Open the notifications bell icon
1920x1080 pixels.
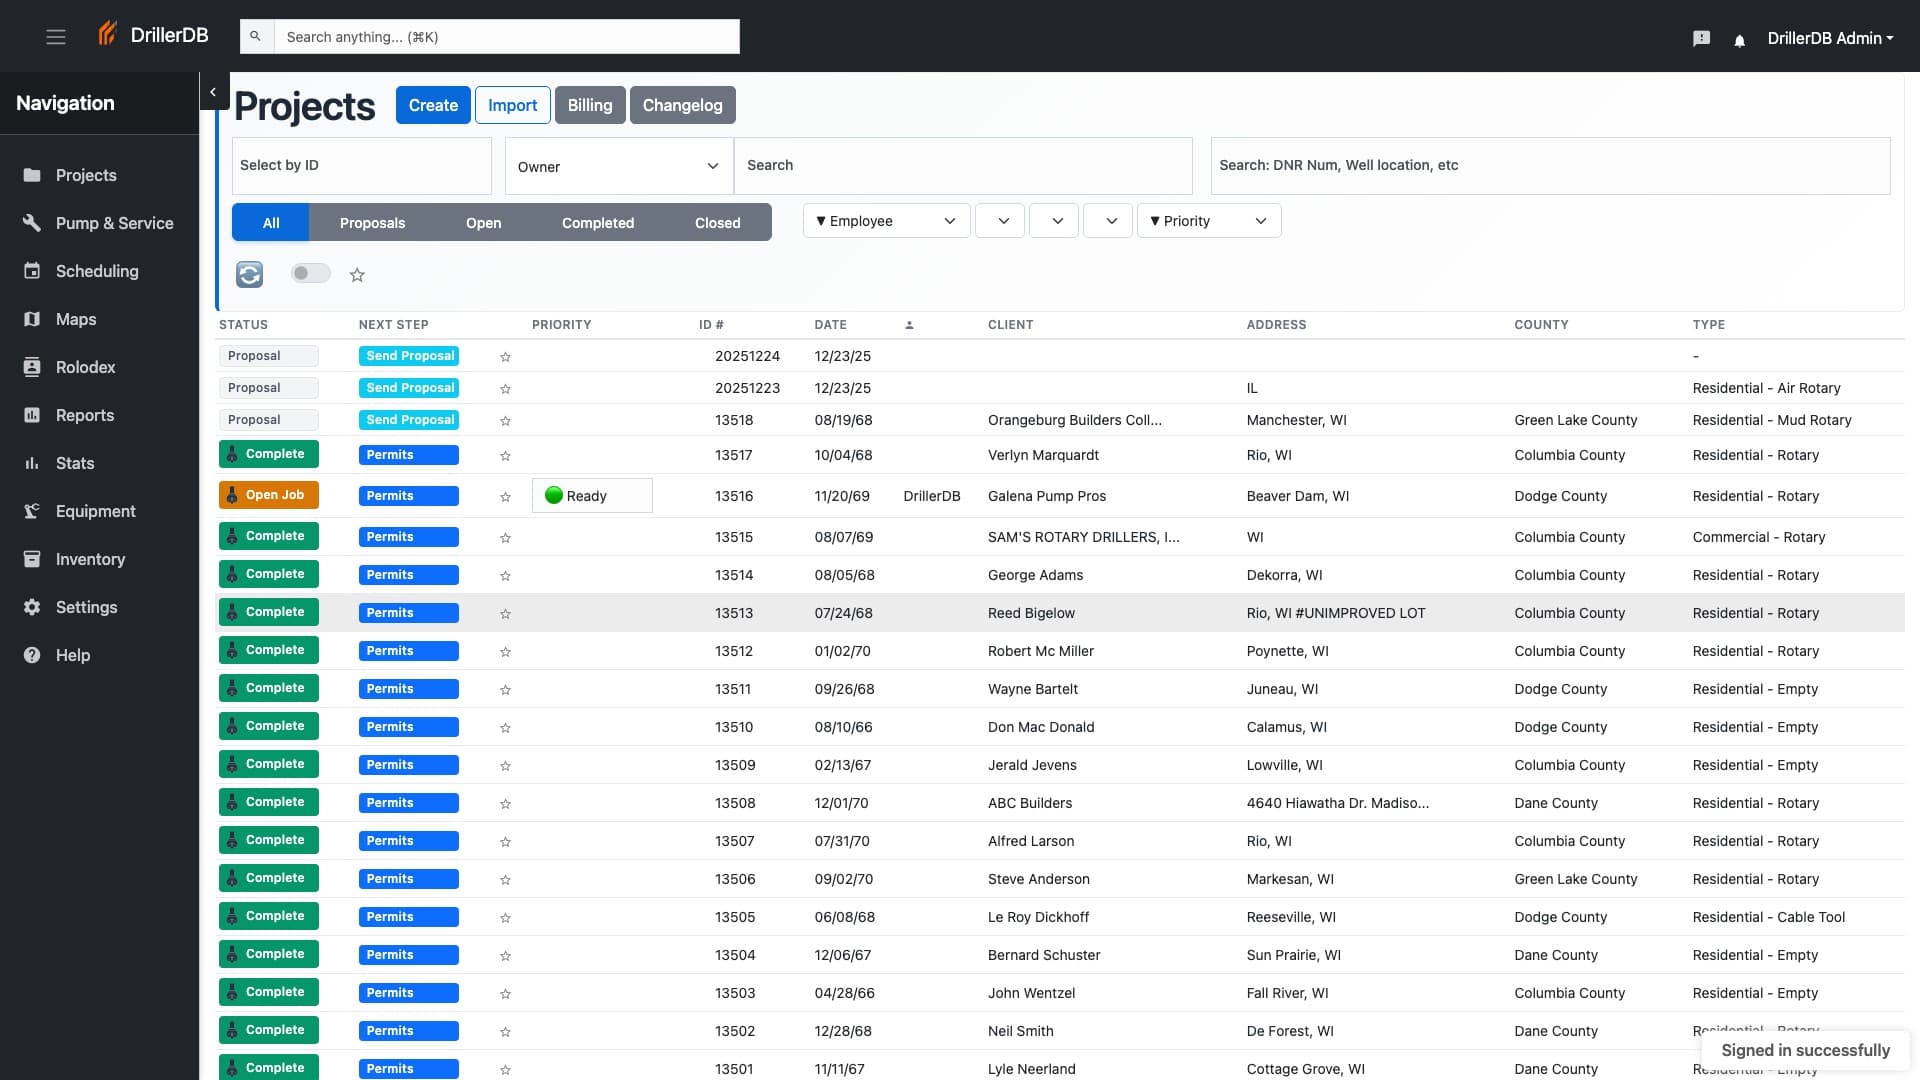point(1739,40)
